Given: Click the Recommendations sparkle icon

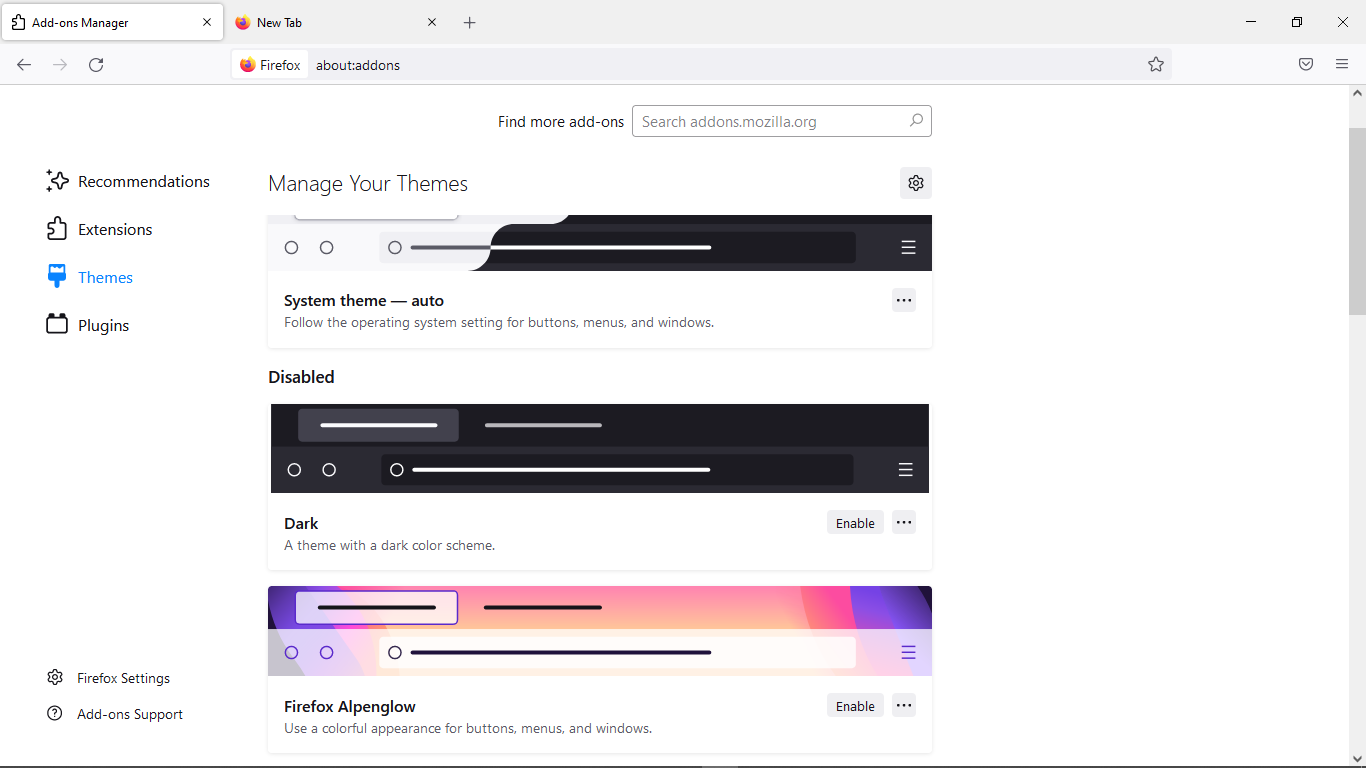Looking at the screenshot, I should 57,181.
